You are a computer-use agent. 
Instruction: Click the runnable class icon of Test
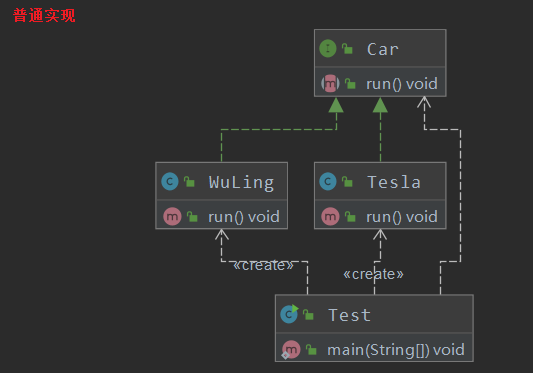click(x=289, y=314)
